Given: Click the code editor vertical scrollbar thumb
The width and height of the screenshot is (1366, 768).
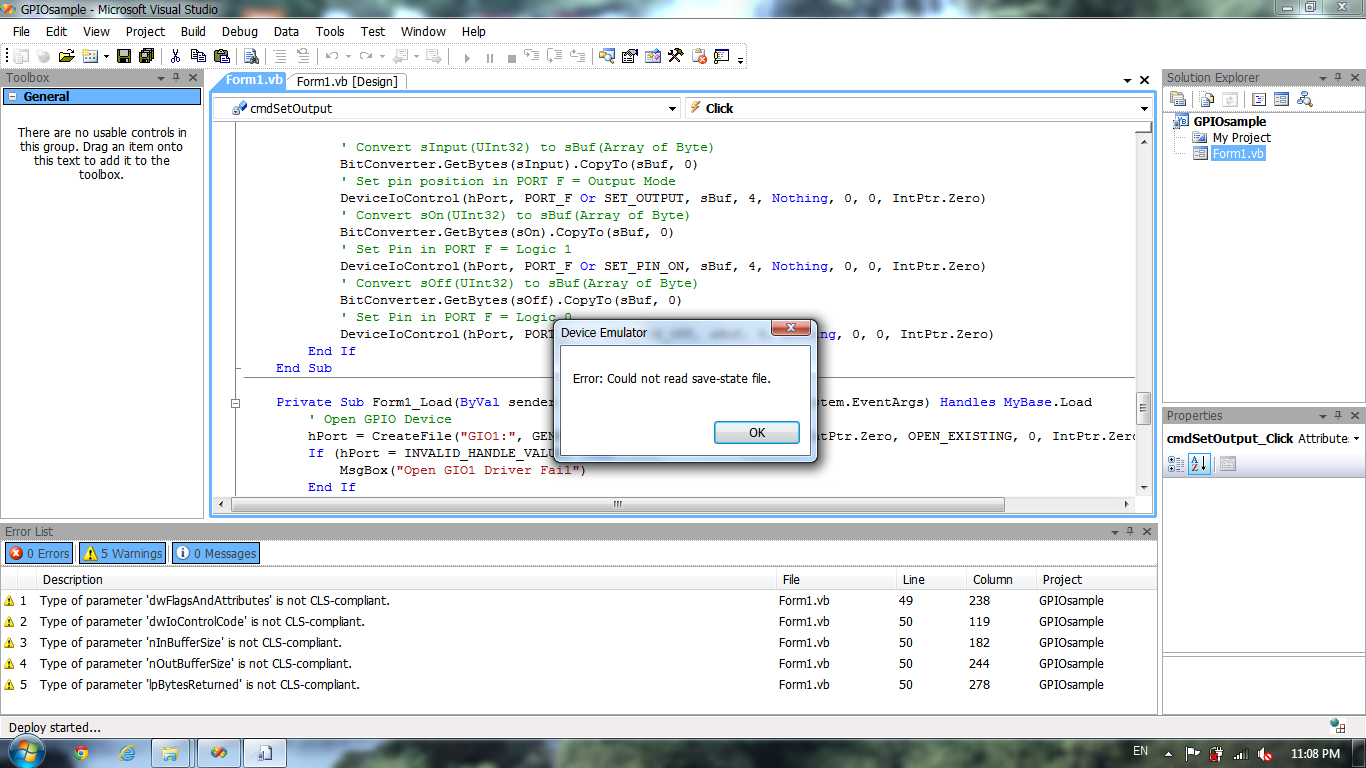Looking at the screenshot, I should [x=1144, y=408].
